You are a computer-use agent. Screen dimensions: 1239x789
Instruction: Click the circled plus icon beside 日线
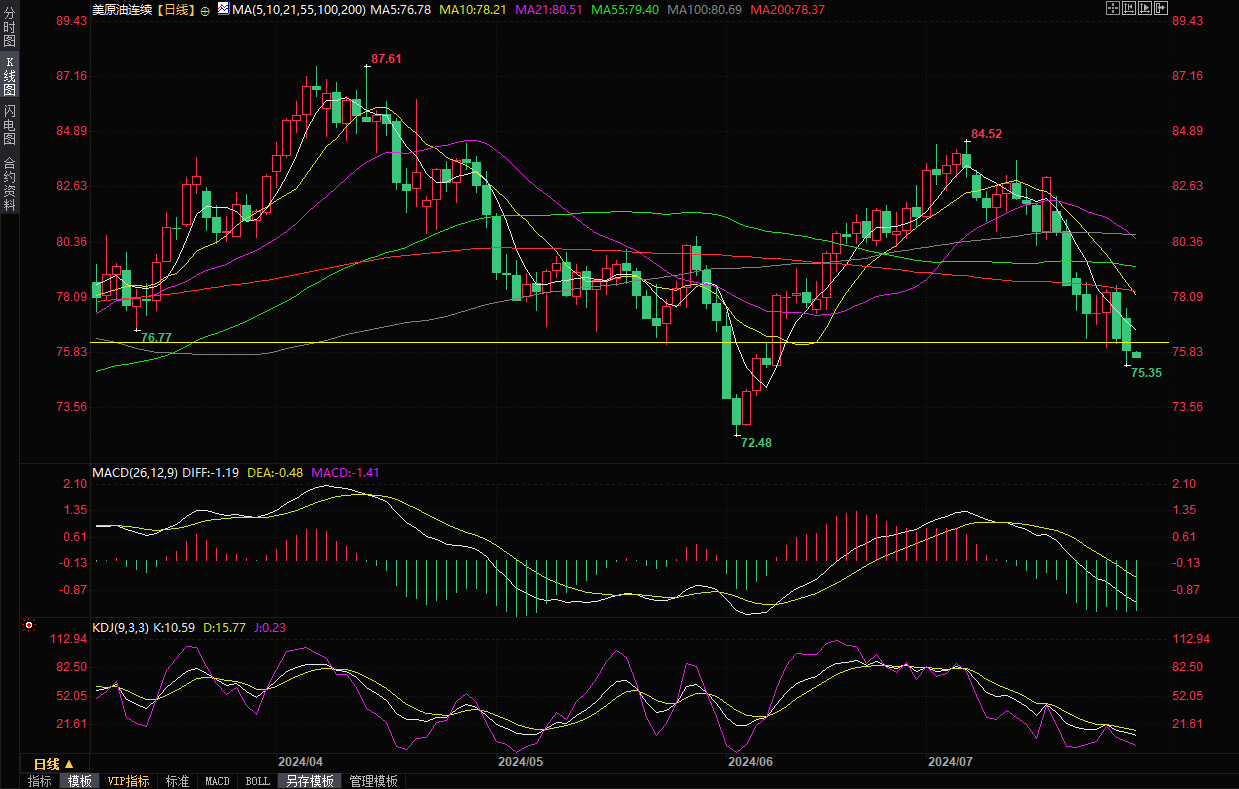pyautogui.click(x=205, y=9)
